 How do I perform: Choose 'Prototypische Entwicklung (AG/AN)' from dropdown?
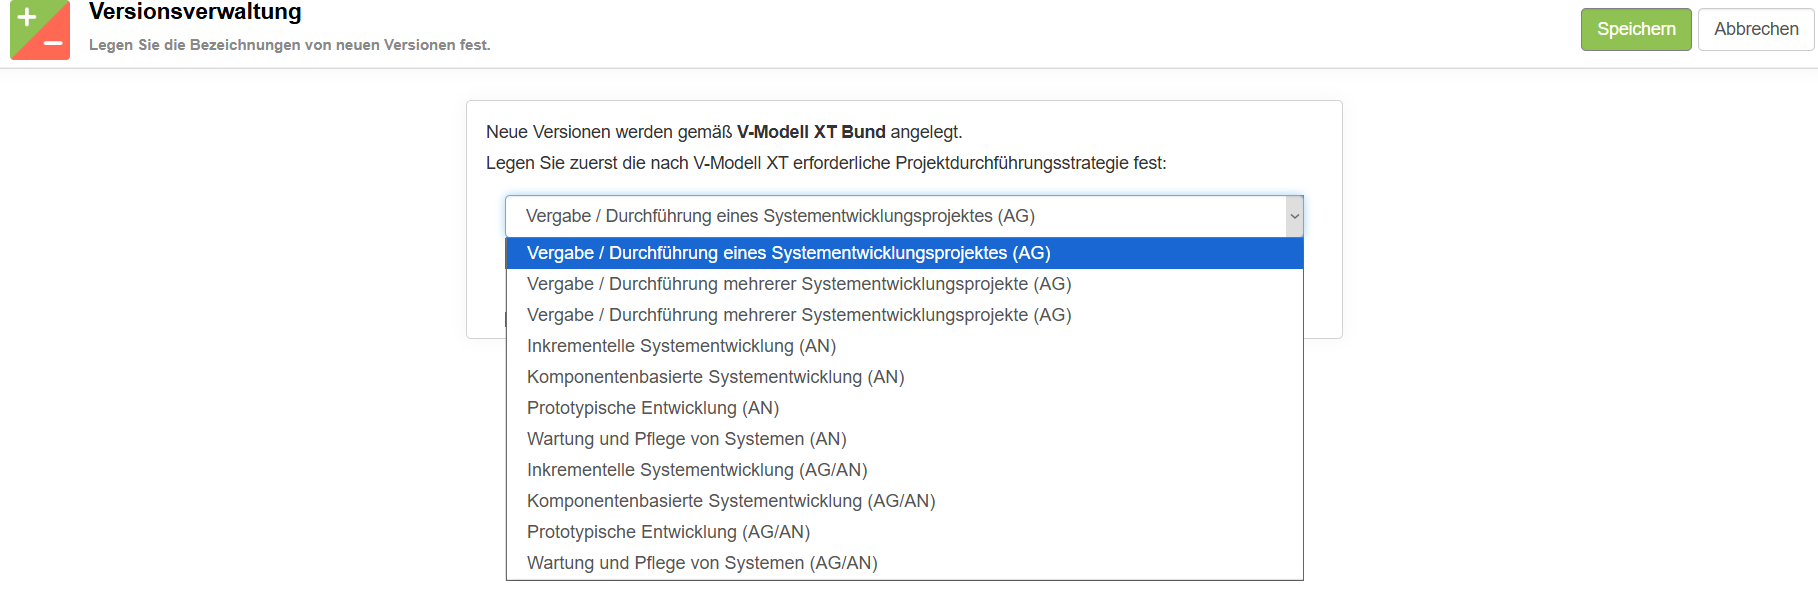coord(668,532)
